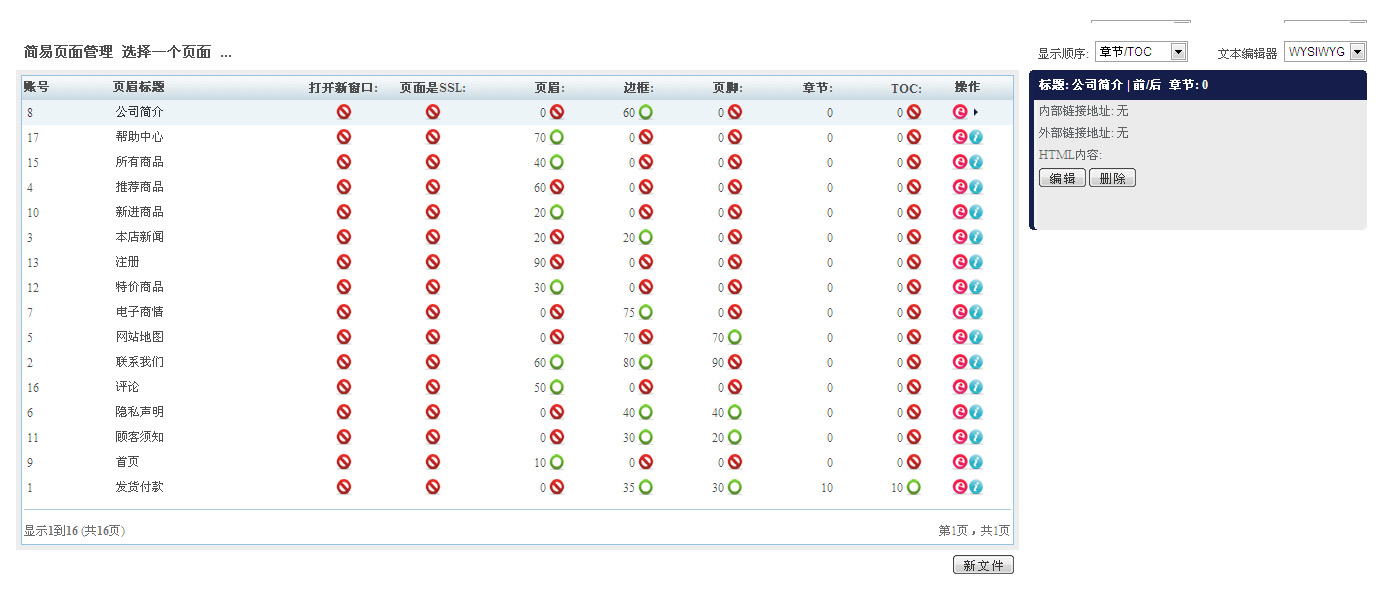Screen dimensions: 1383x602
Task: Click the edit icon for 发货付款
Action: pyautogui.click(x=960, y=487)
